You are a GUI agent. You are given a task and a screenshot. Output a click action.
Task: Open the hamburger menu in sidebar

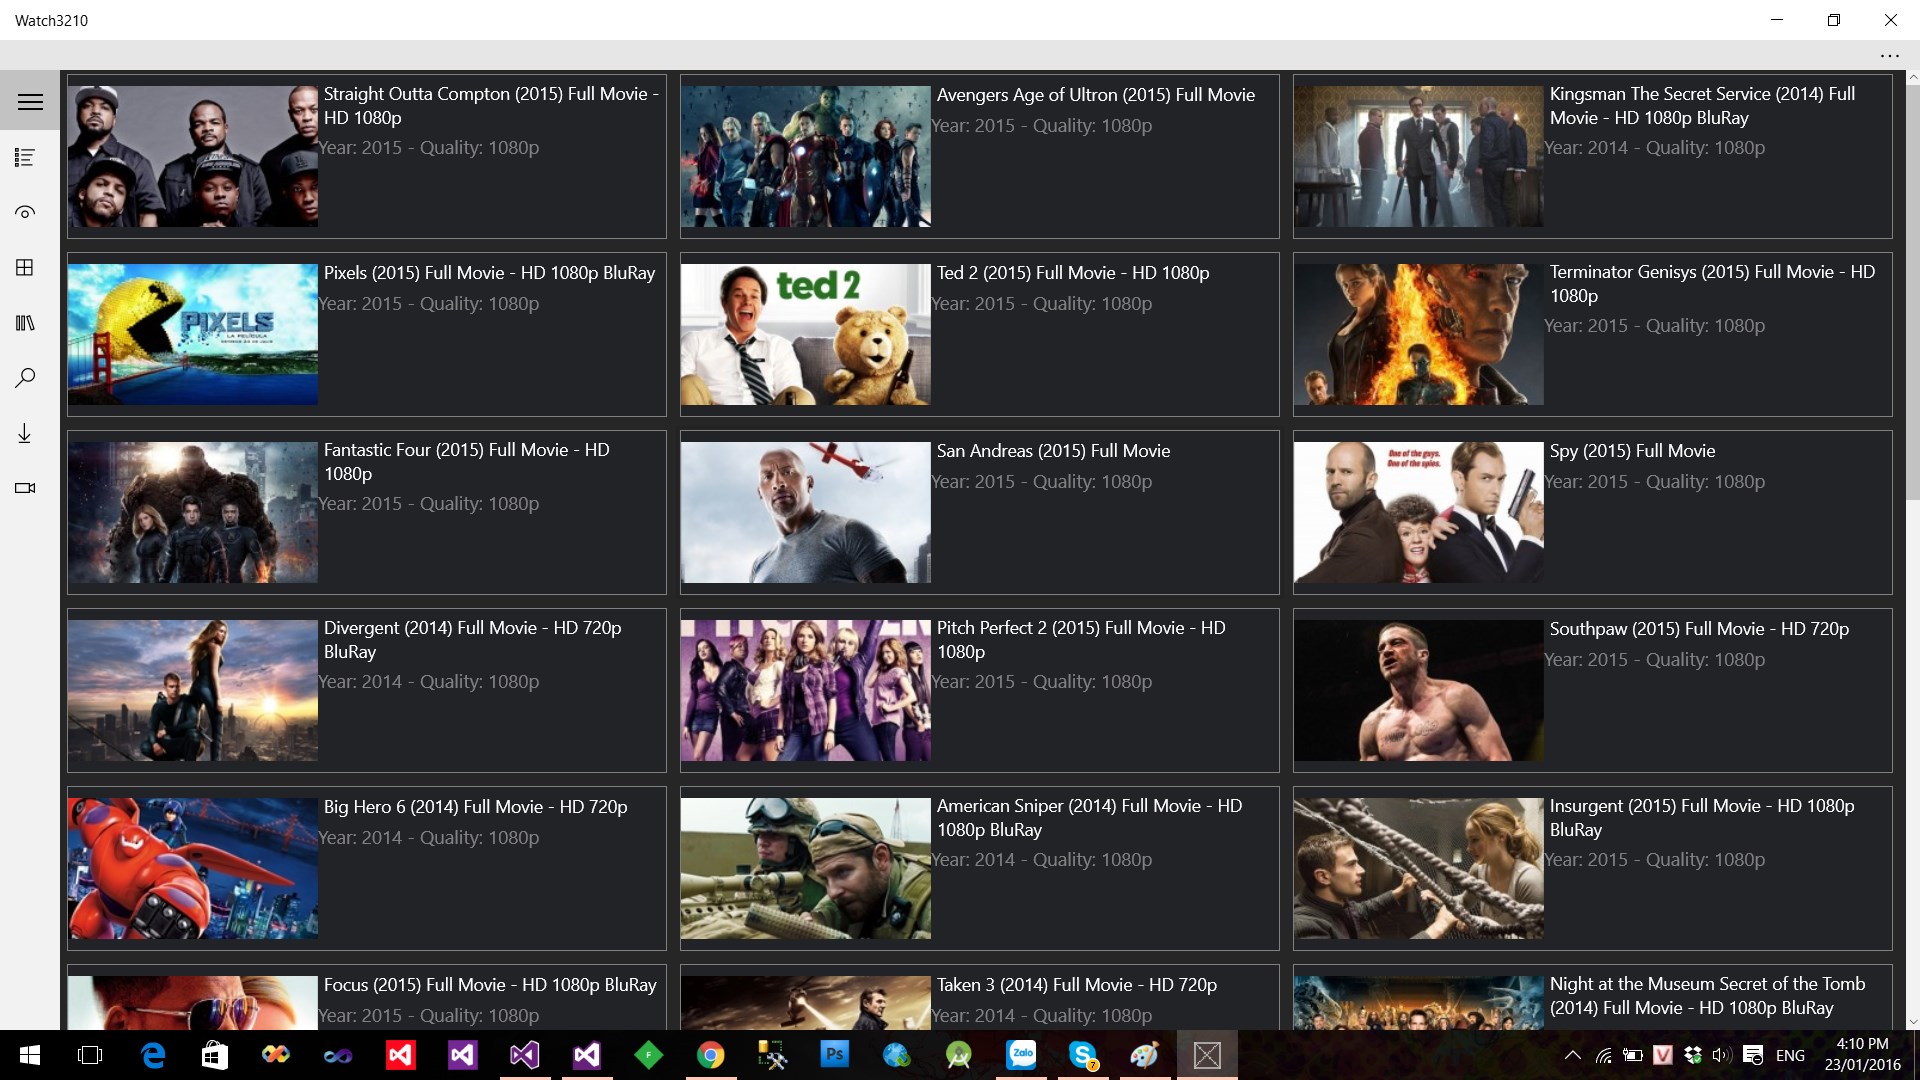tap(30, 102)
